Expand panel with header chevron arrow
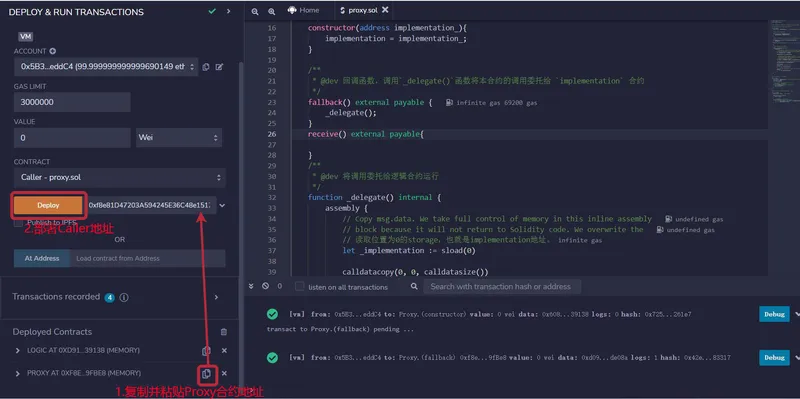The image size is (800, 399). [x=229, y=11]
